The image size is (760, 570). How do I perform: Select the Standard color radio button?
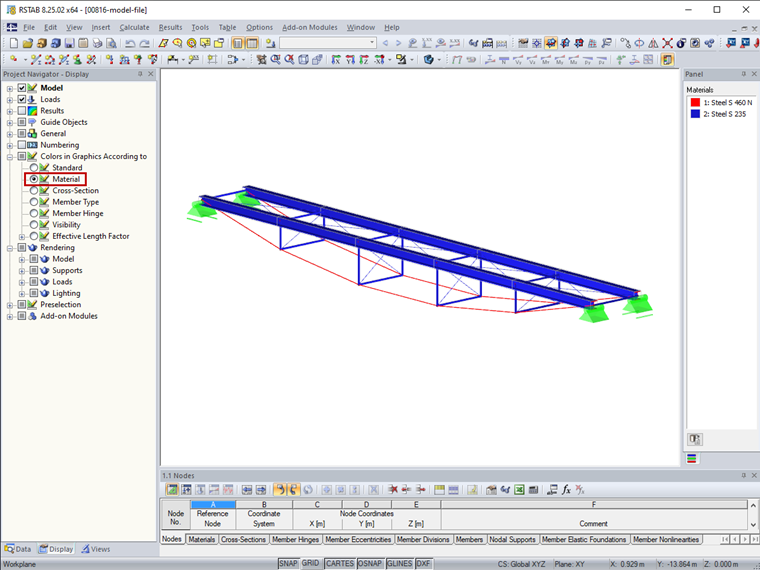33,168
